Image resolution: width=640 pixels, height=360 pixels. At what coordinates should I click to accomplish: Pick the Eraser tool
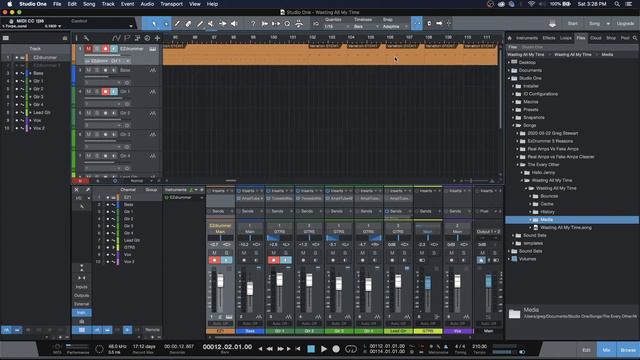(188, 24)
